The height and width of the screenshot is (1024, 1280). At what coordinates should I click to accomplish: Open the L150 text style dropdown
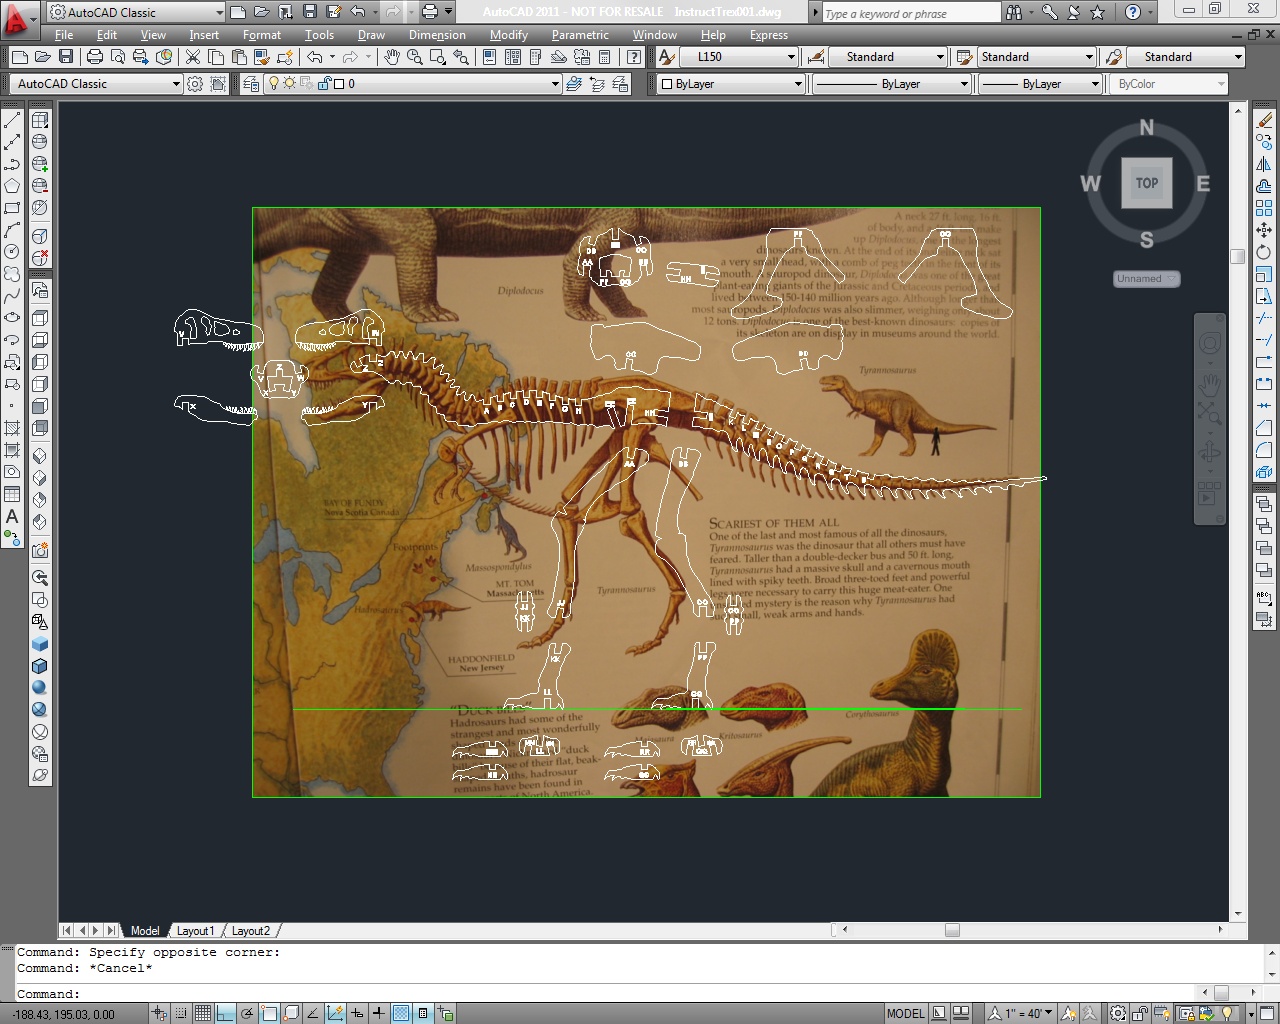coord(739,57)
